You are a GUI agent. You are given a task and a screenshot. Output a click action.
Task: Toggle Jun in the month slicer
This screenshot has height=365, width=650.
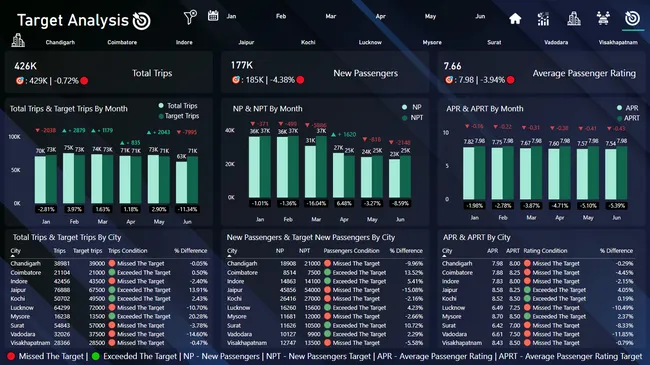coord(480,16)
